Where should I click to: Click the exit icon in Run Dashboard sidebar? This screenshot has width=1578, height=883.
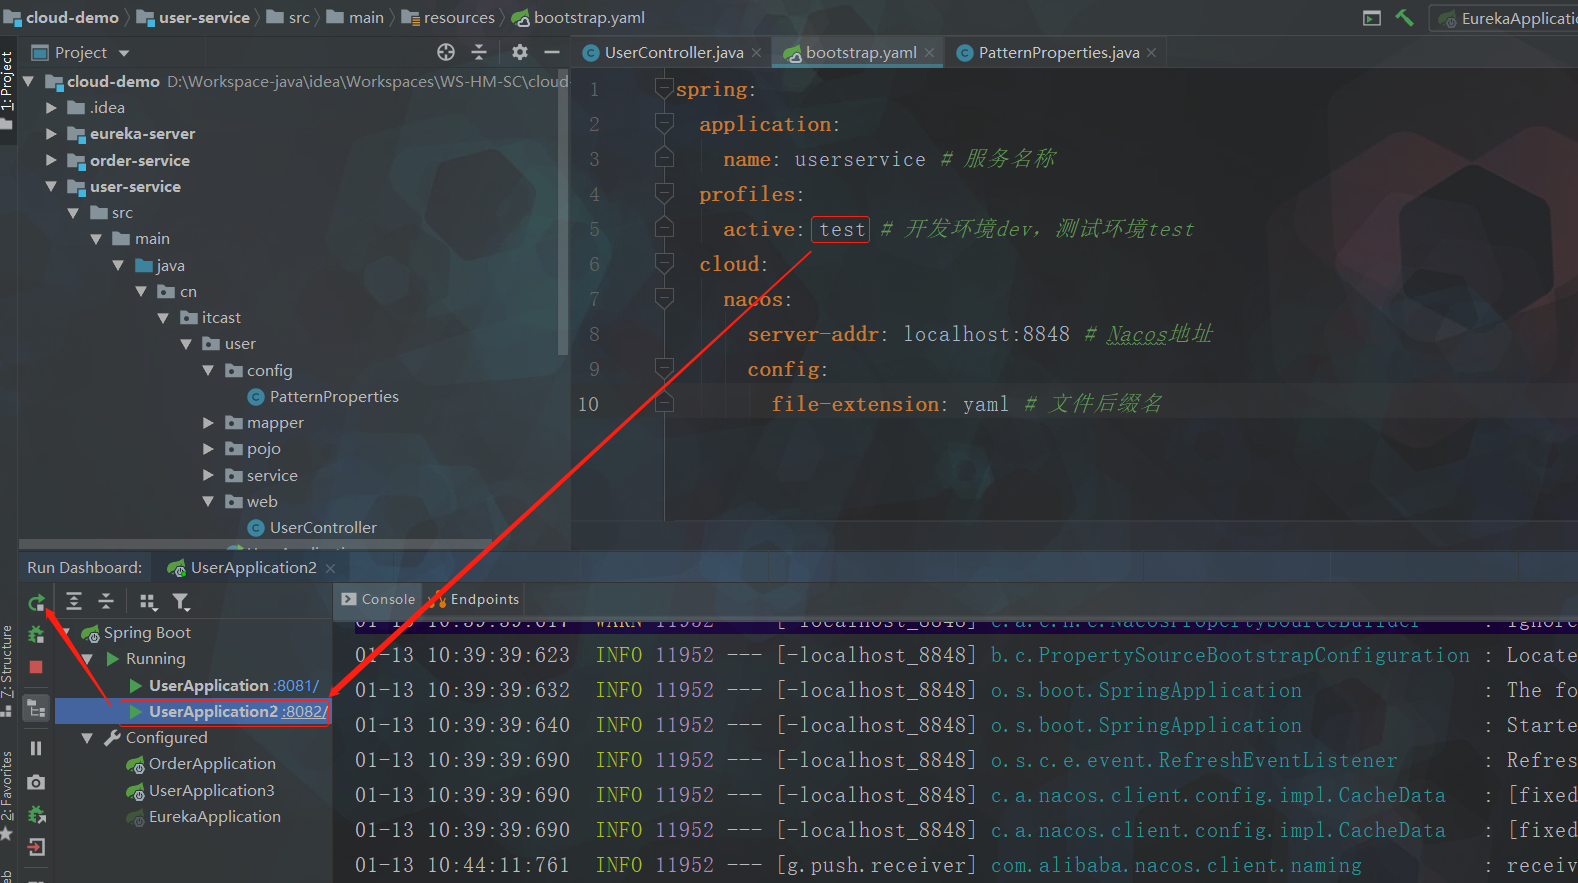[x=36, y=848]
